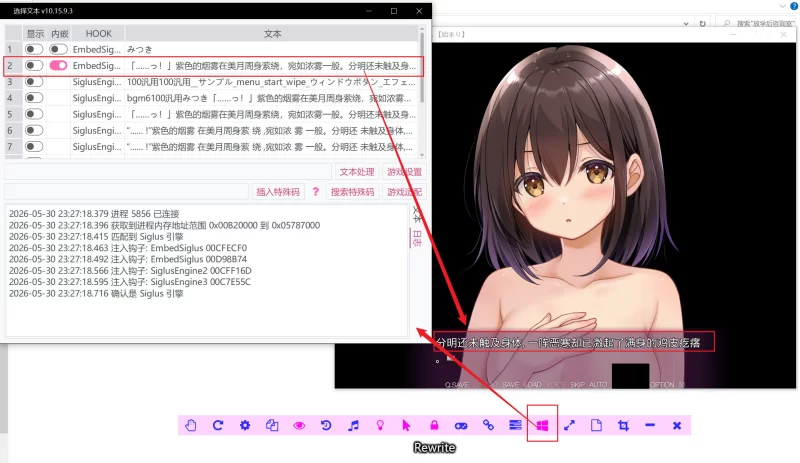Click the X icon in translator toolbar
The image size is (800, 463).
point(677,425)
